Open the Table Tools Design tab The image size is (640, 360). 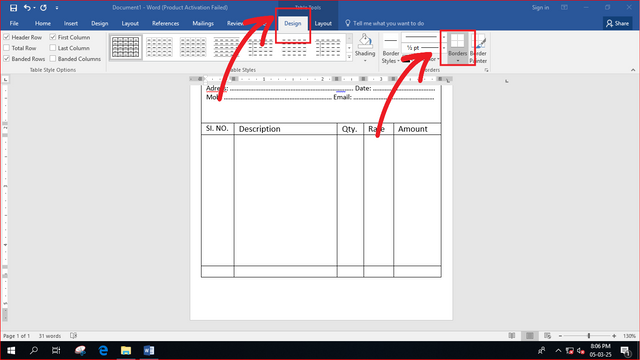[x=293, y=23]
